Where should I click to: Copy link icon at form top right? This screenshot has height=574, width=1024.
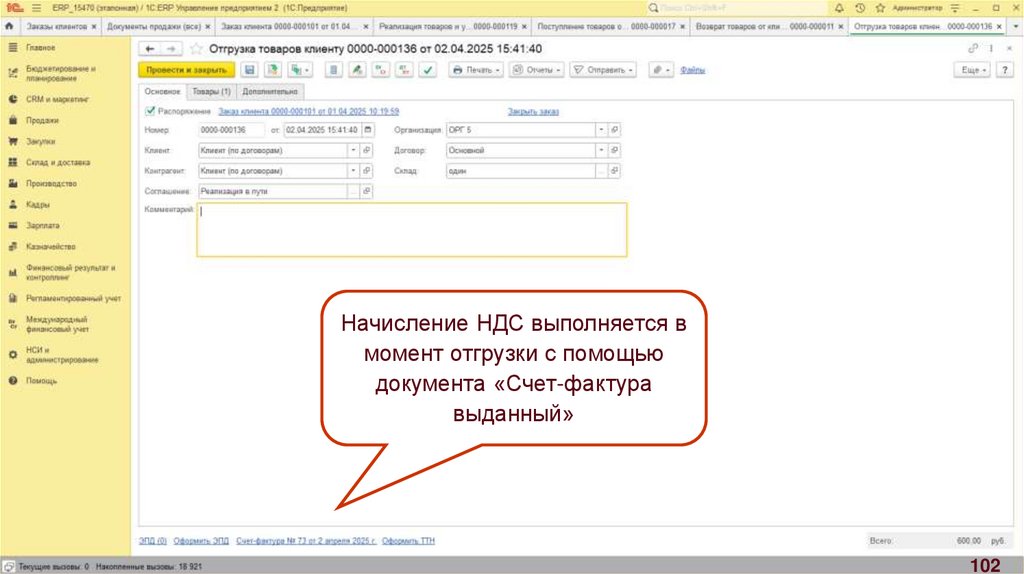(973, 48)
